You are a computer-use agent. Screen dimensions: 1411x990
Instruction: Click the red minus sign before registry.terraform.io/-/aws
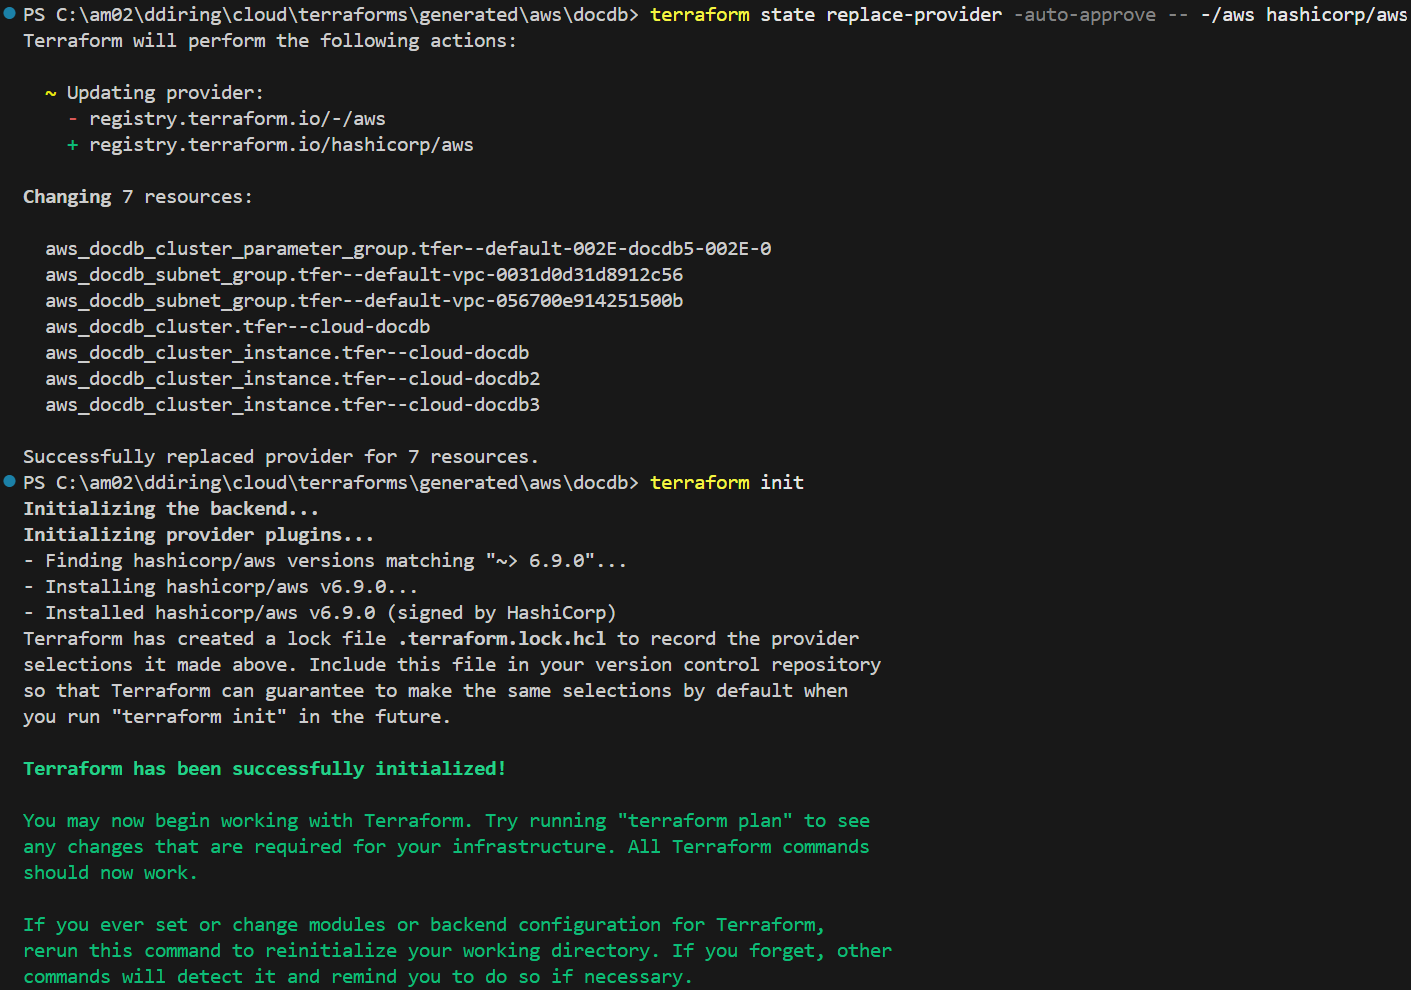(x=73, y=119)
